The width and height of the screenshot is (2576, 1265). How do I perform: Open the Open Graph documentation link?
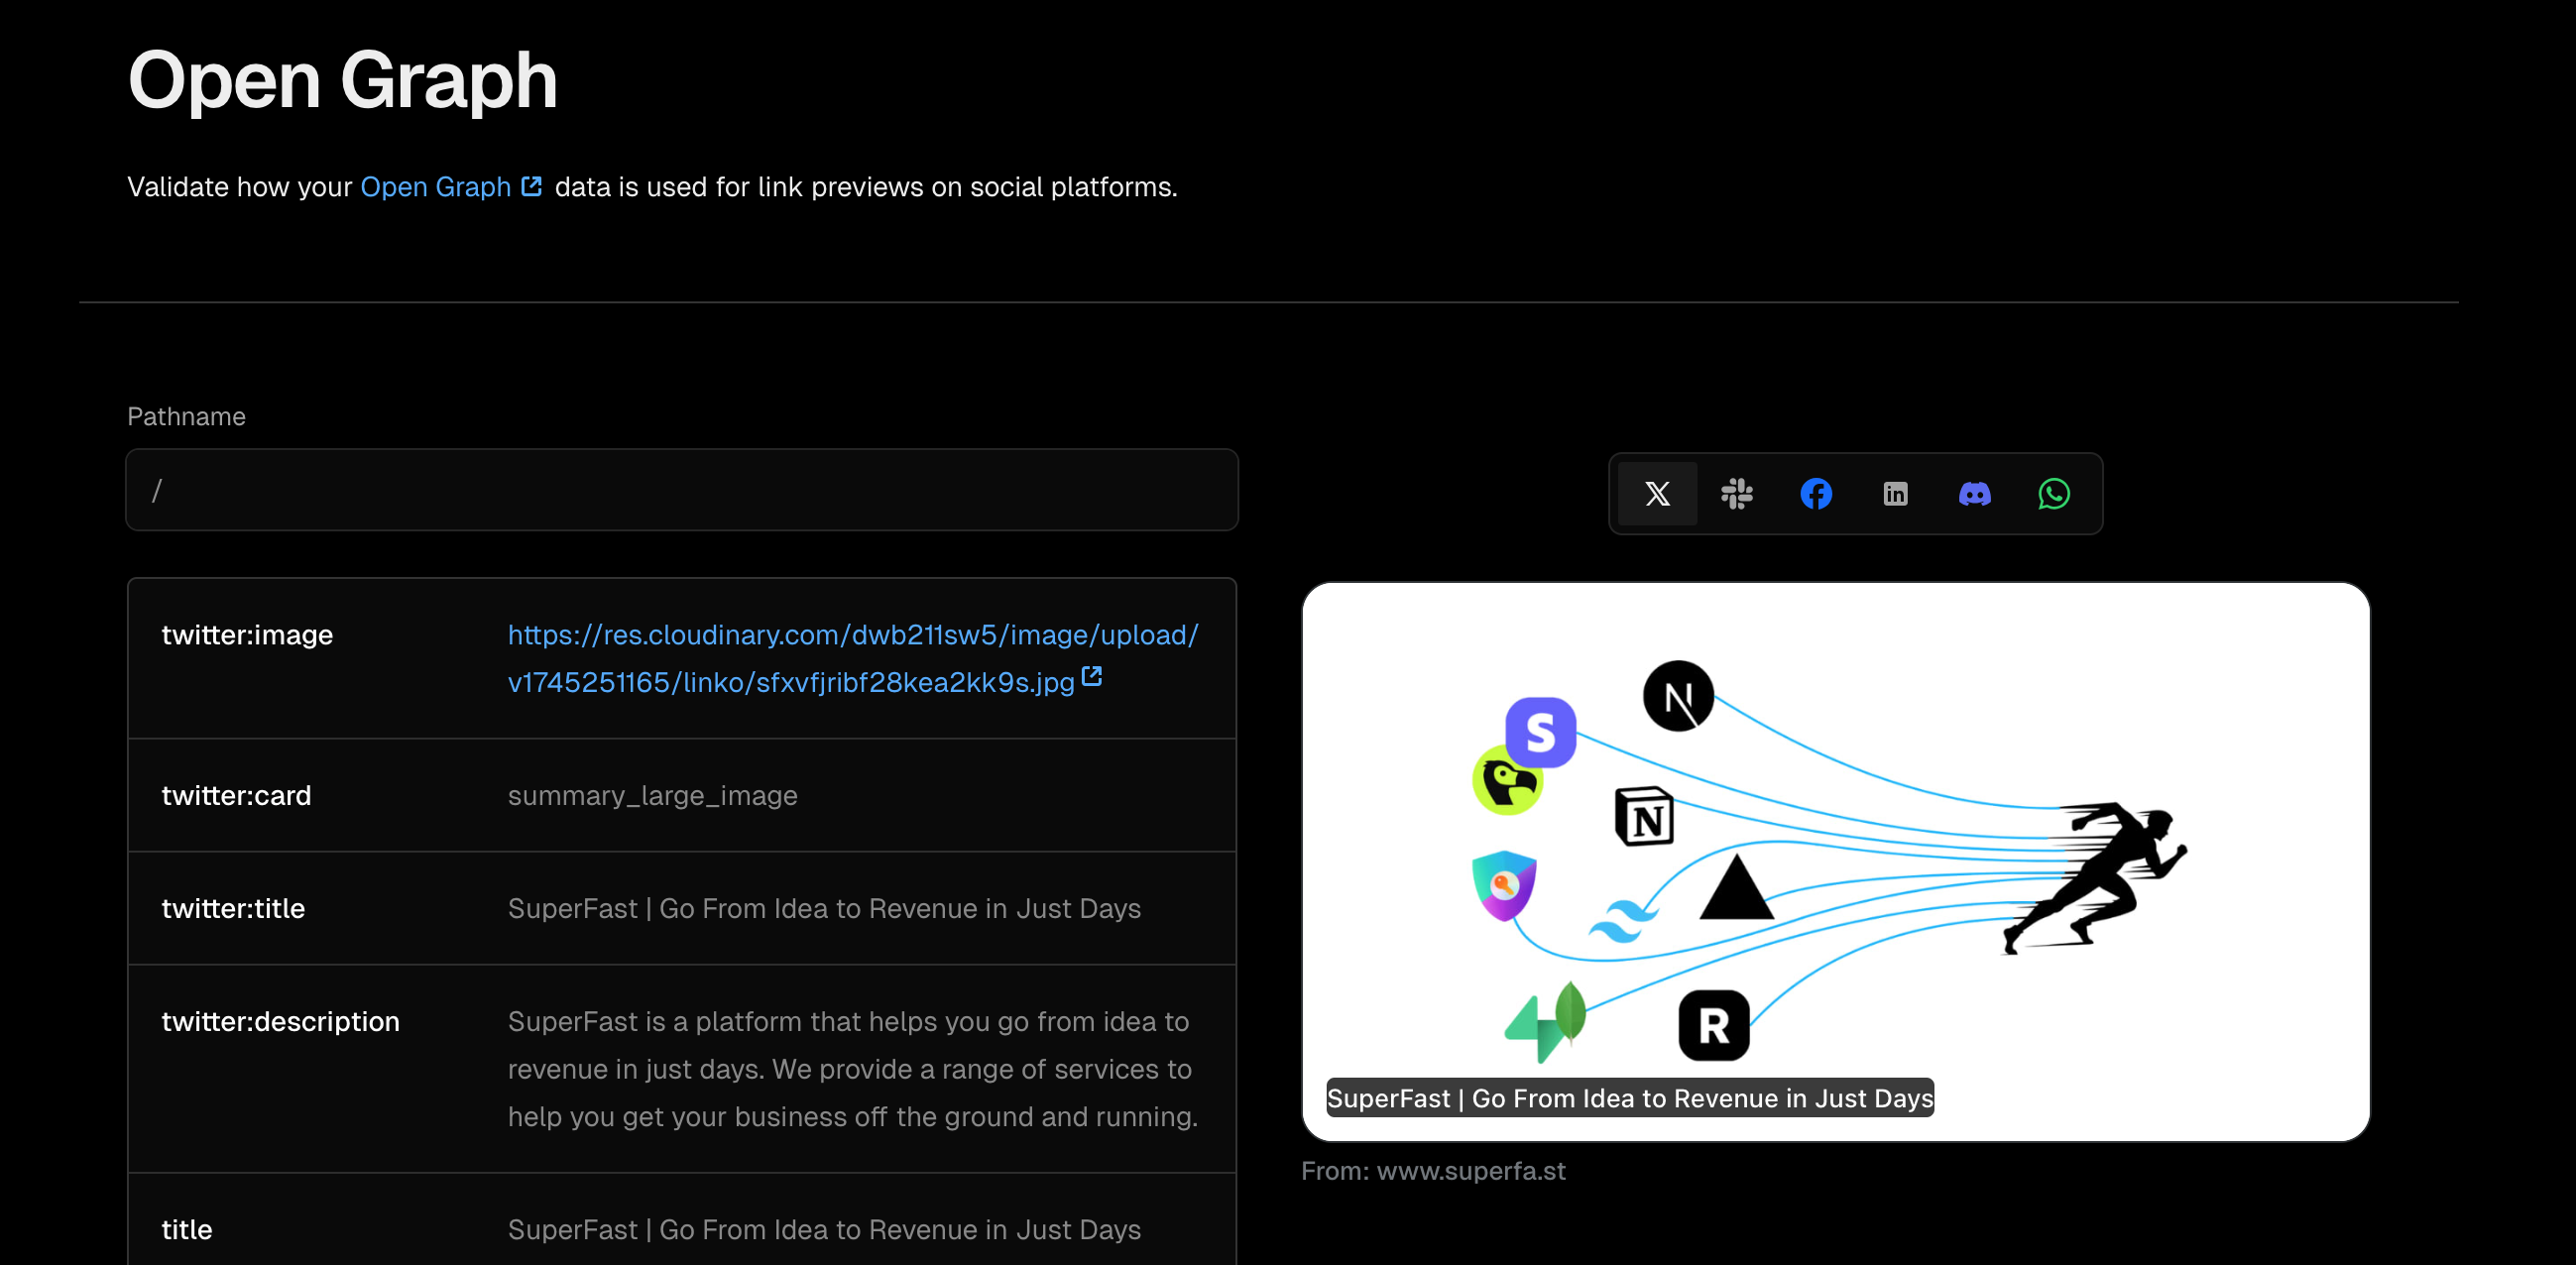coord(436,187)
